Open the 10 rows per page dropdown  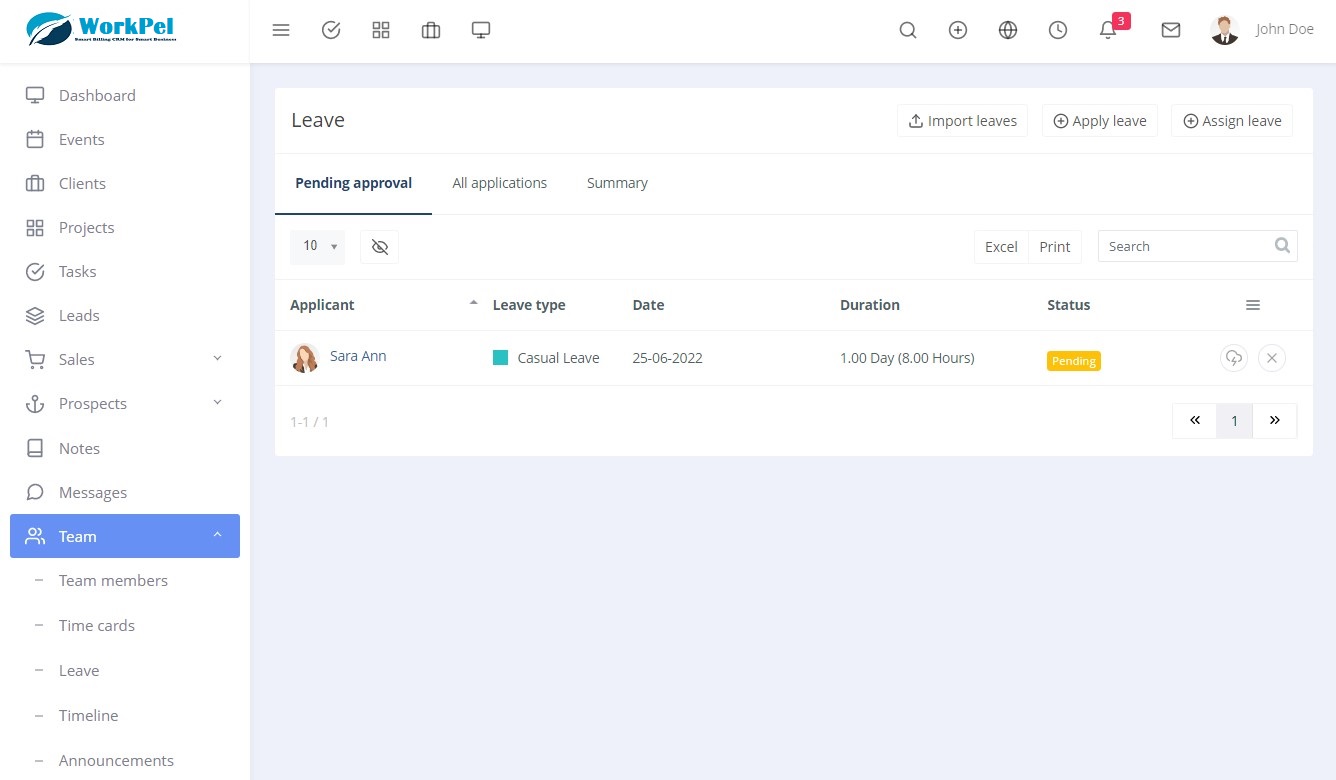click(x=317, y=246)
